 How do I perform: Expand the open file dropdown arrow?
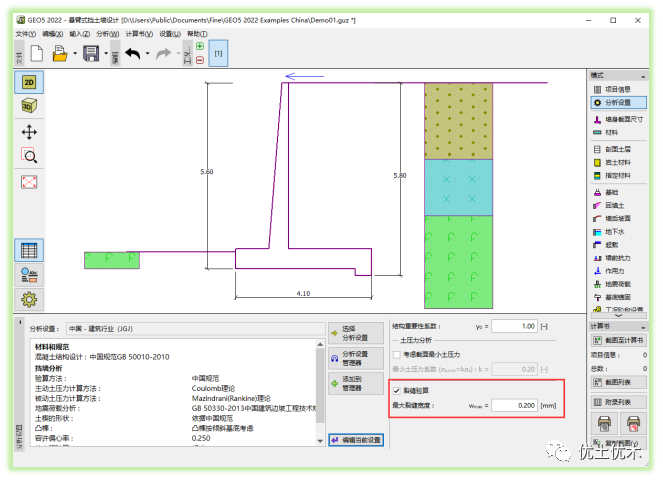[x=75, y=54]
